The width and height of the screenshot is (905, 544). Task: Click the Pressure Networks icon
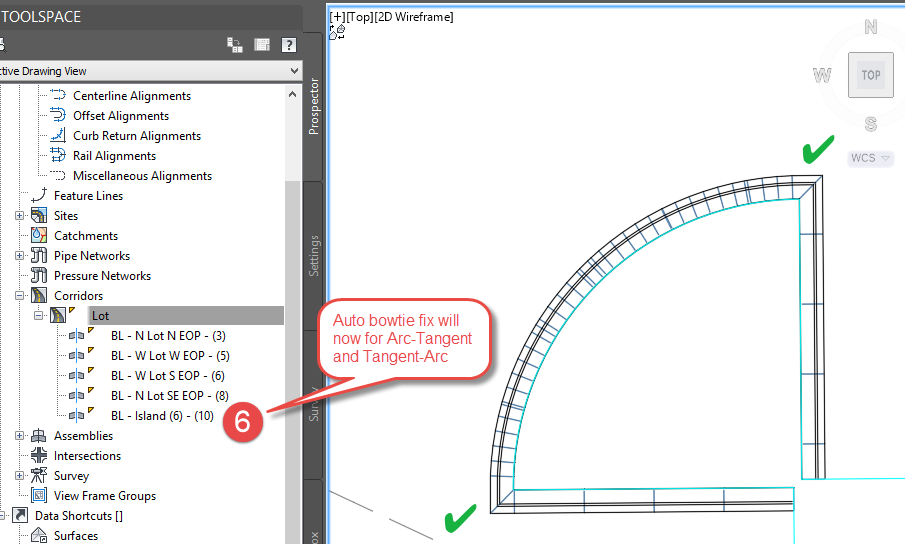click(39, 275)
